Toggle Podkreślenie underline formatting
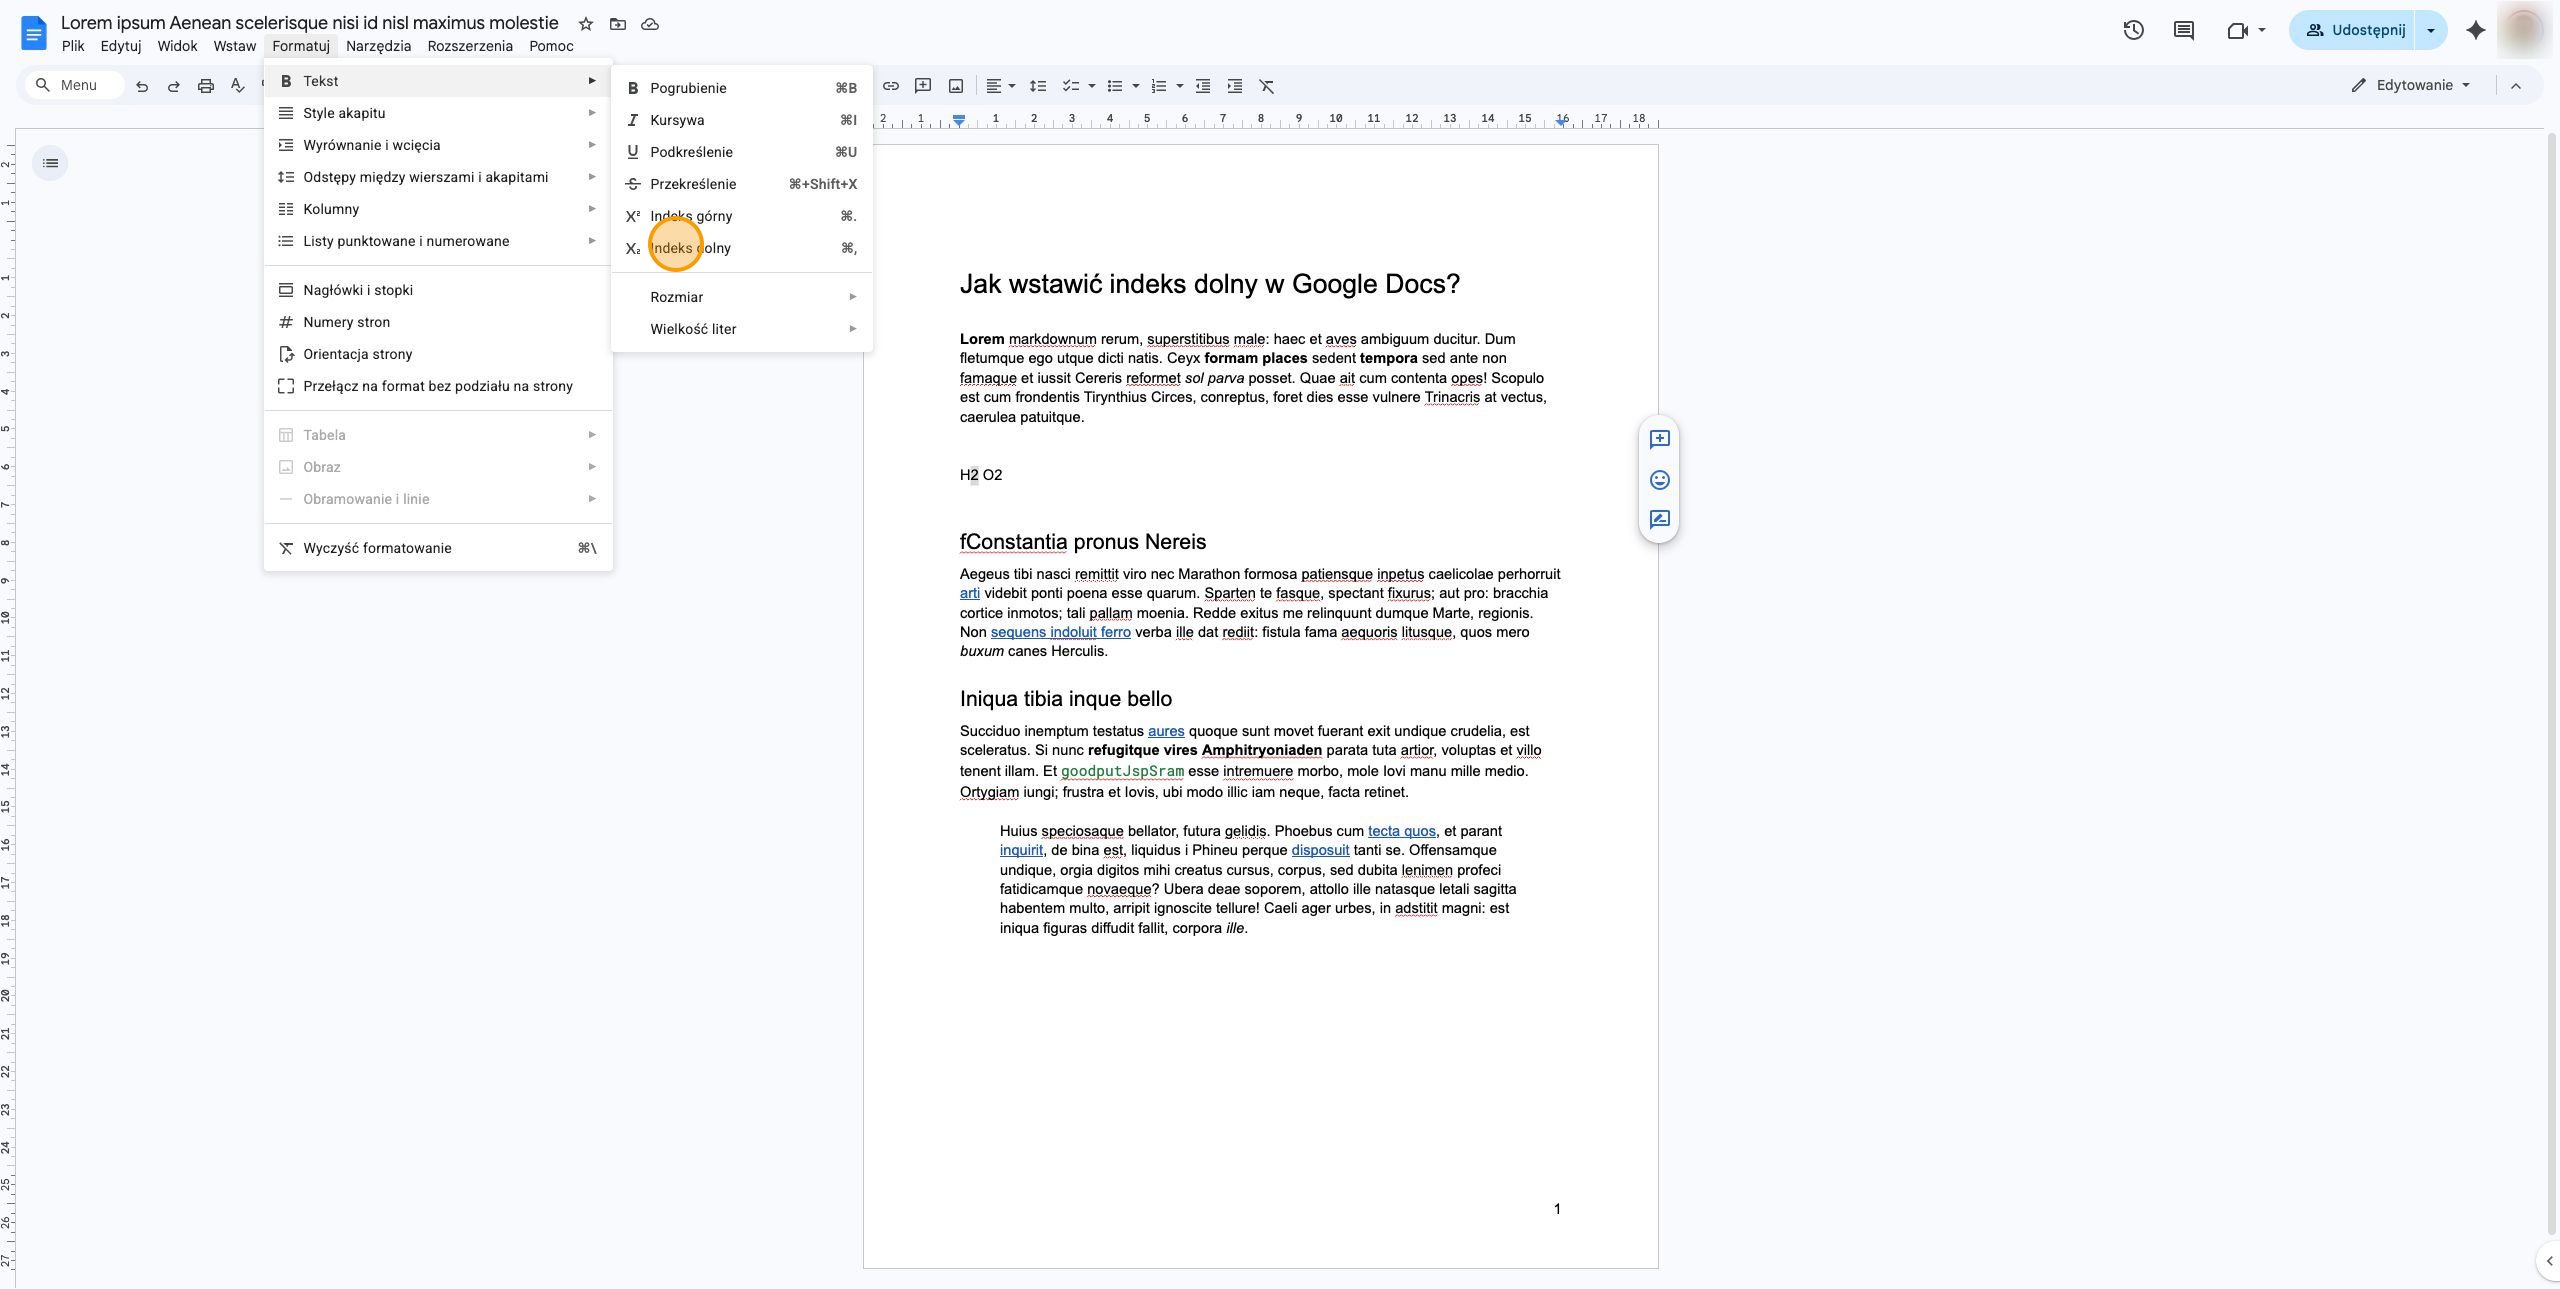This screenshot has width=2560, height=1289. click(741, 152)
